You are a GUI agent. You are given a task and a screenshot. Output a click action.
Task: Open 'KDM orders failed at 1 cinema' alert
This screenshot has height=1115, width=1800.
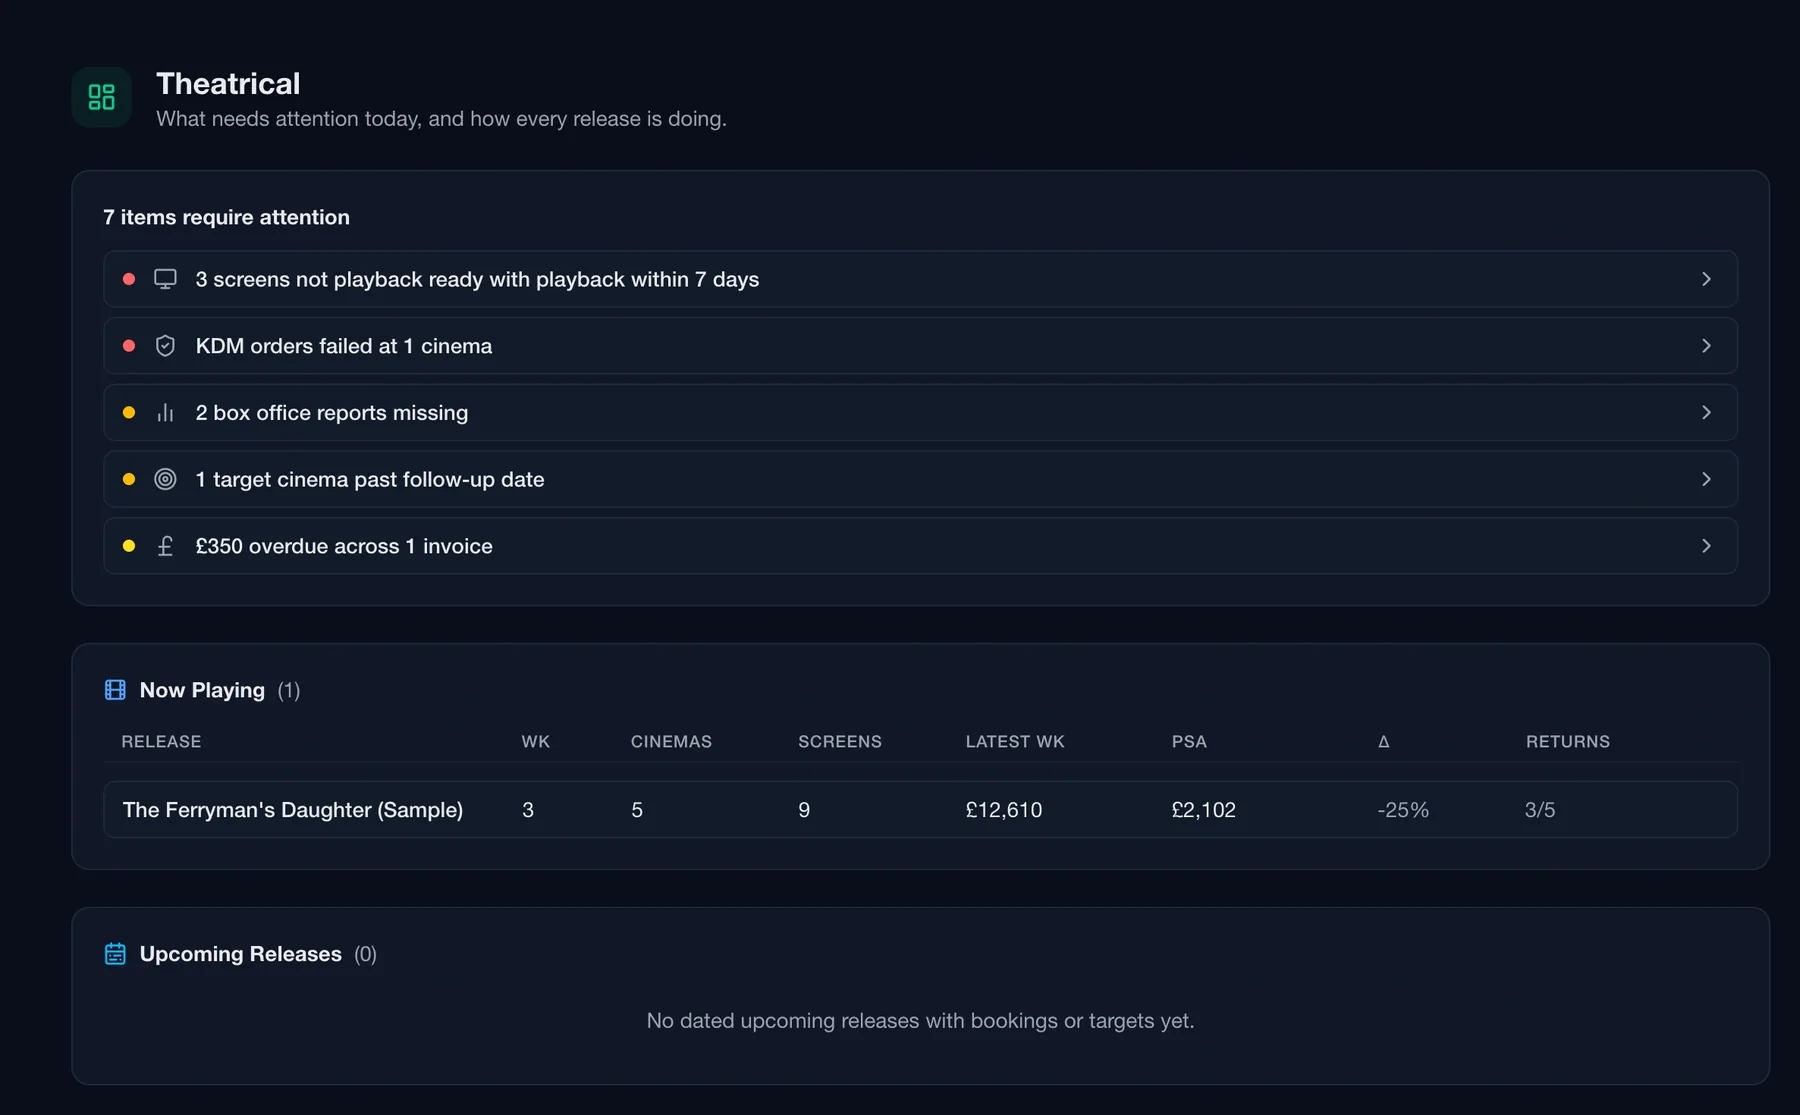tap(920, 346)
